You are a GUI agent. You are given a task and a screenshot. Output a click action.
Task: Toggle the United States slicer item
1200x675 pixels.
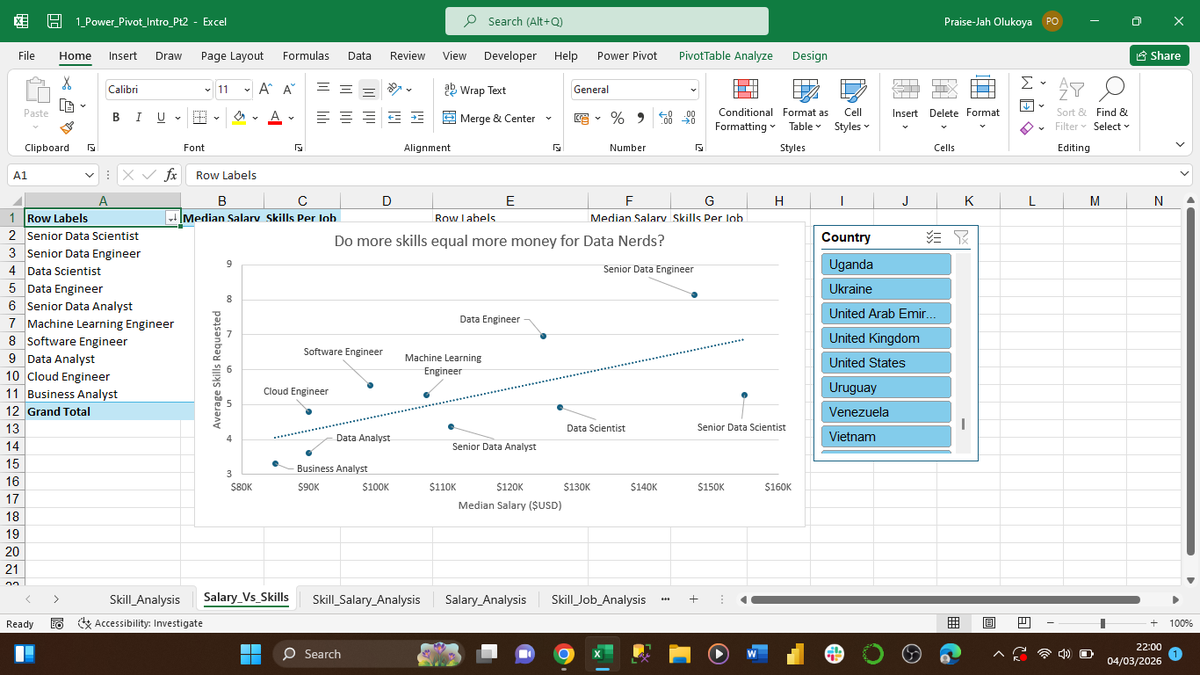(x=886, y=363)
